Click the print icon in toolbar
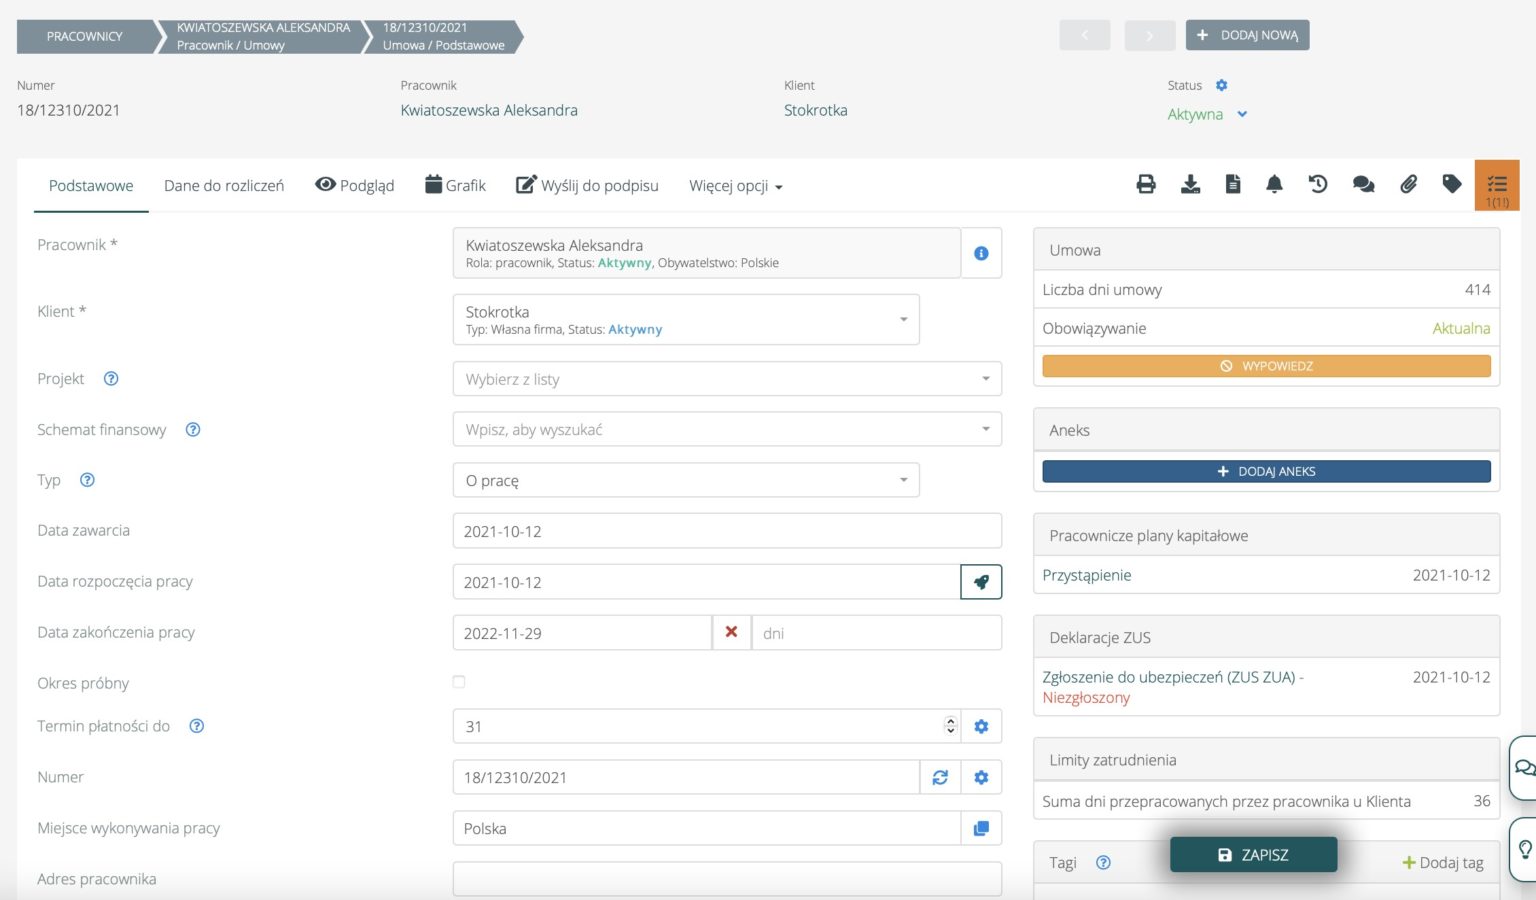 coord(1146,184)
